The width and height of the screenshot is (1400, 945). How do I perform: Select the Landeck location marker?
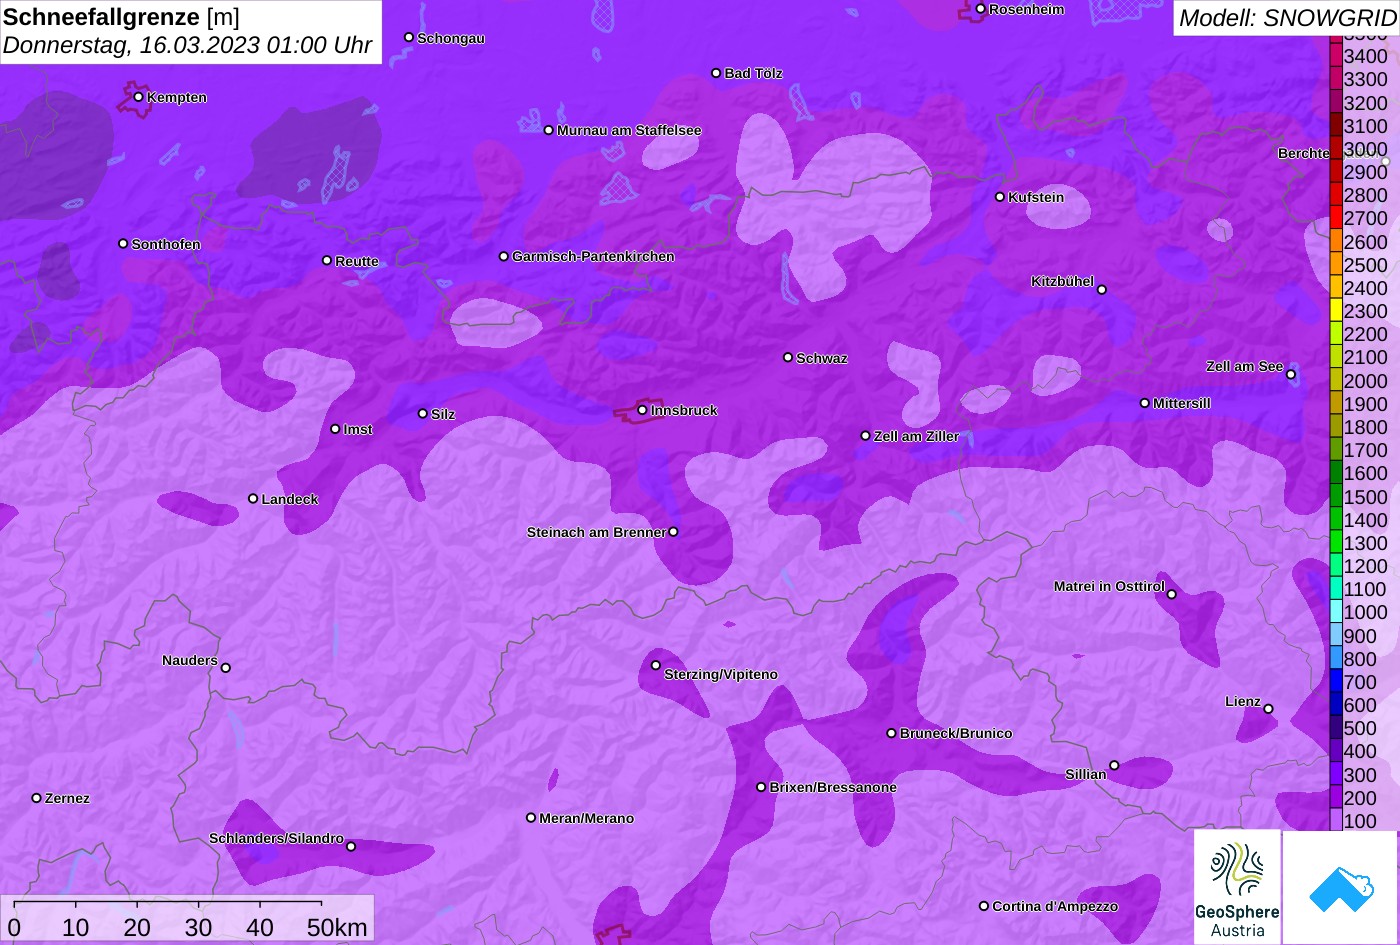coord(253,498)
